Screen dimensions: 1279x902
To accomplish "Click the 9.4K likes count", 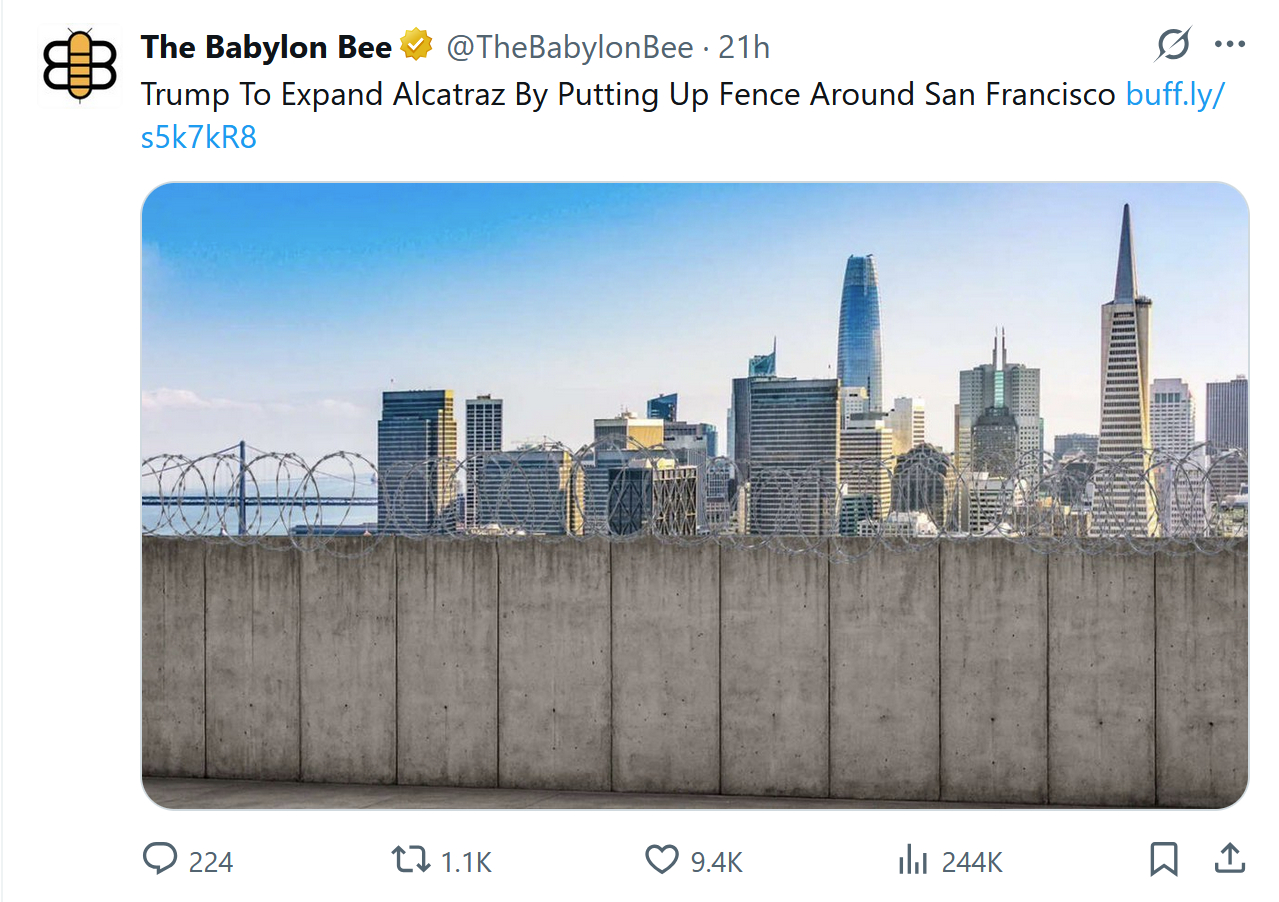I will 717,862.
